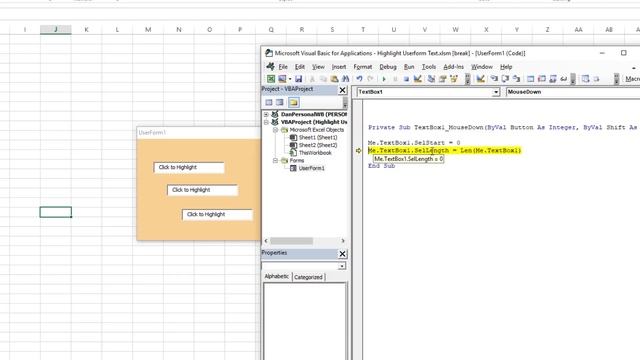
Task: Close the Properties pane
Action: point(342,254)
